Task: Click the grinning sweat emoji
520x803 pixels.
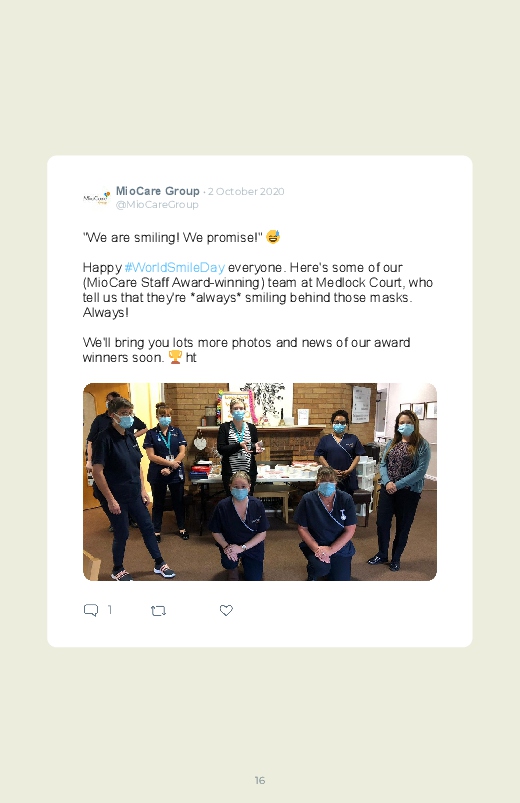Action: pos(273,237)
